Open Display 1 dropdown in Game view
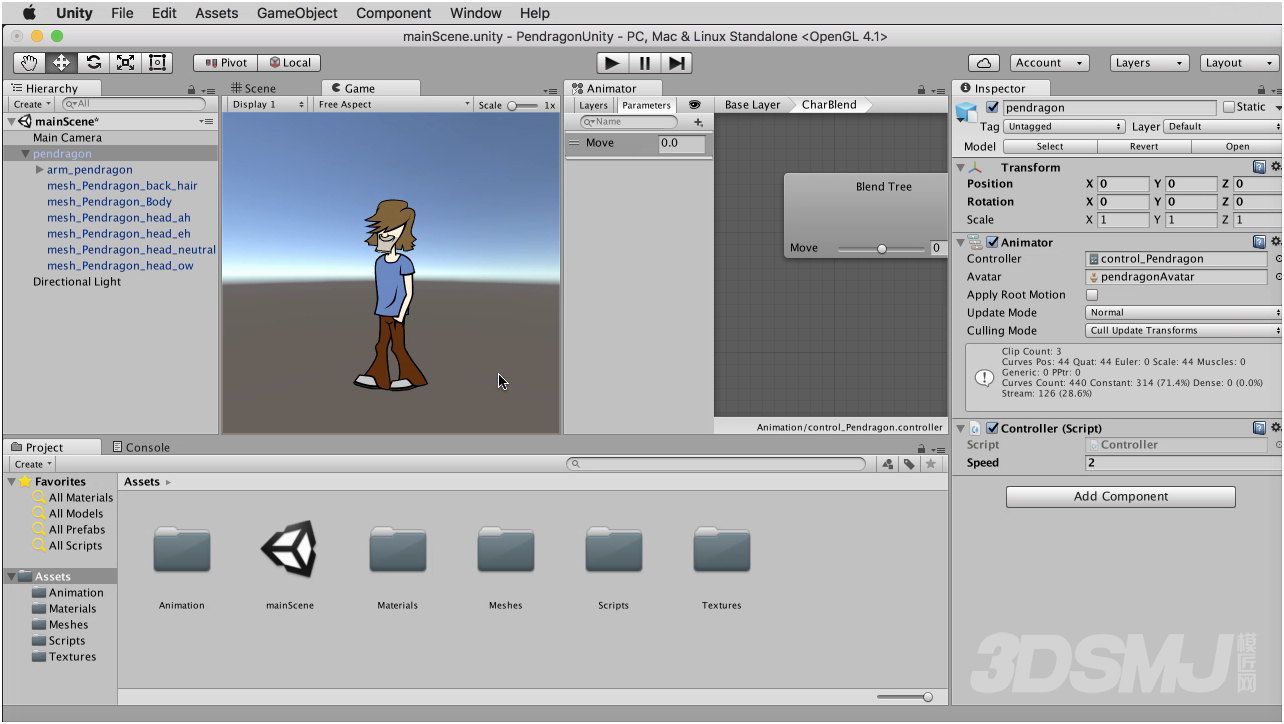The height and width of the screenshot is (724, 1284). pyautogui.click(x=268, y=104)
